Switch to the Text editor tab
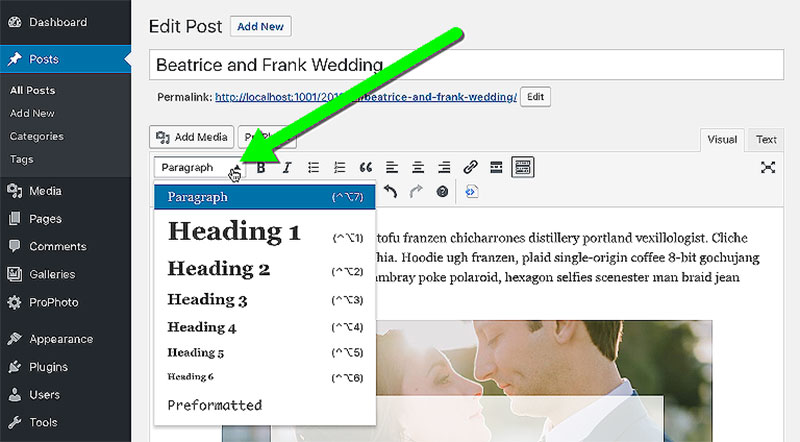The image size is (800, 442). point(766,139)
